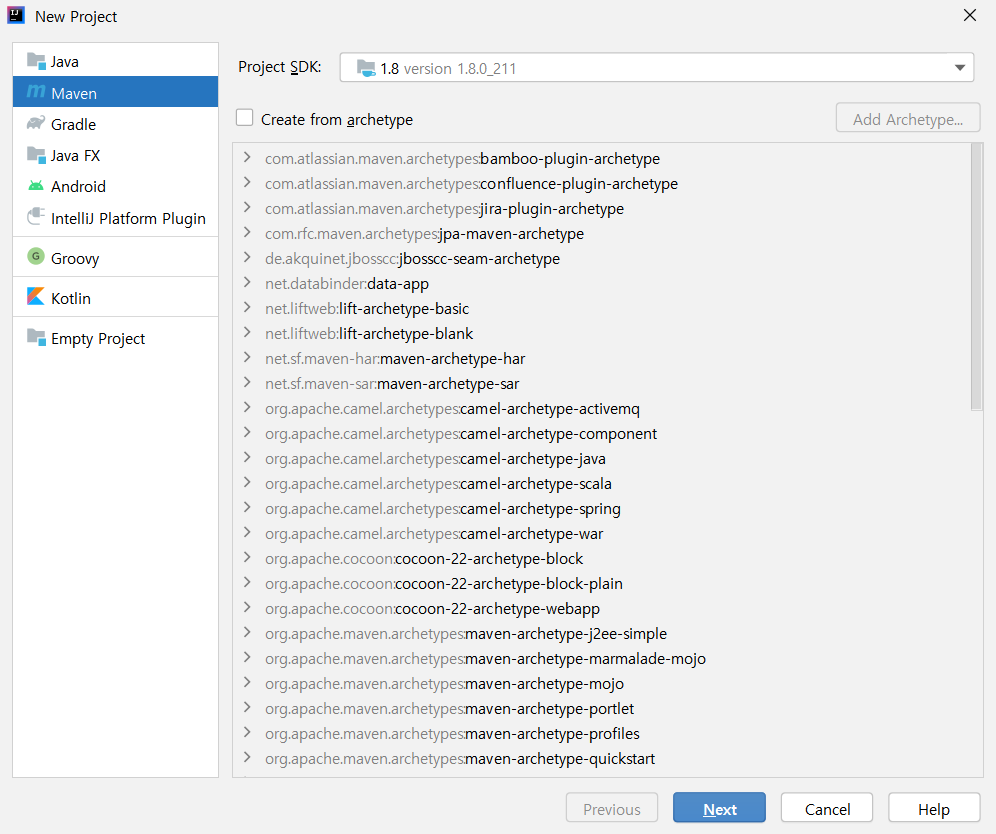Click the Project SDK field showing 1.8
996x834 pixels.
coord(656,67)
